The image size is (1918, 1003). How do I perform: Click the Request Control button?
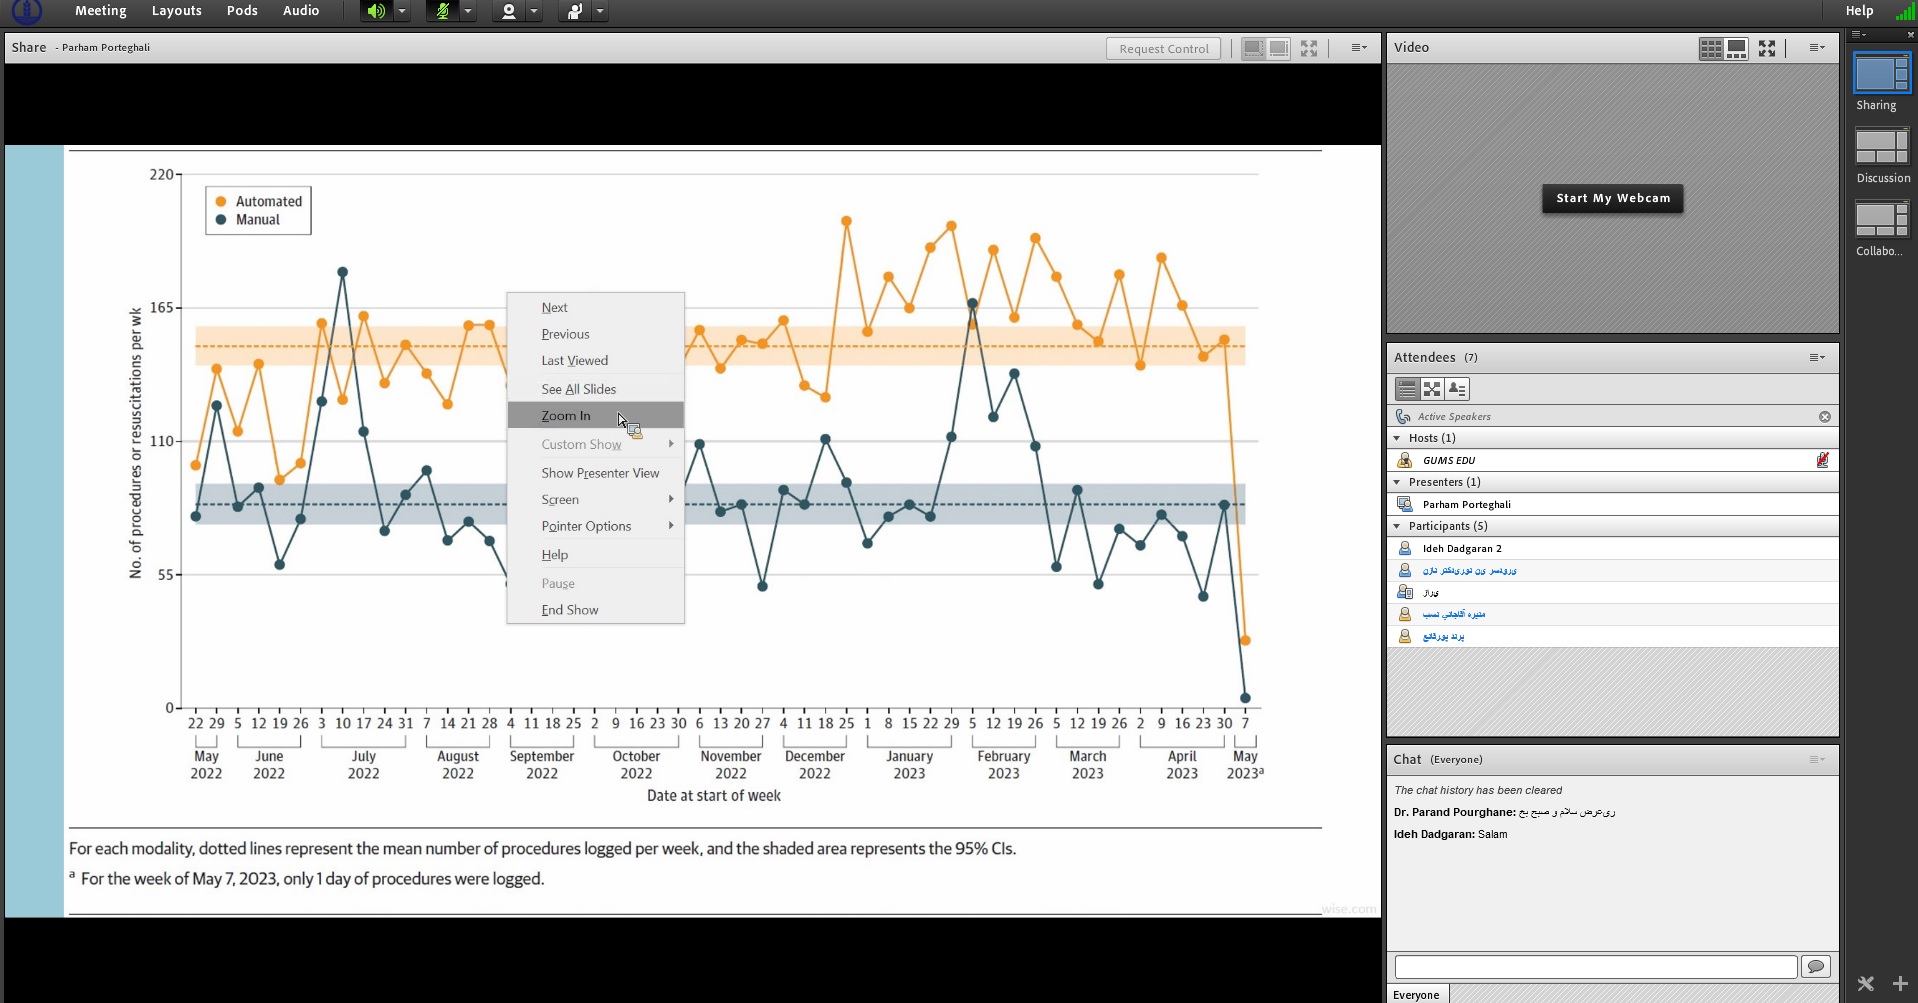point(1163,49)
